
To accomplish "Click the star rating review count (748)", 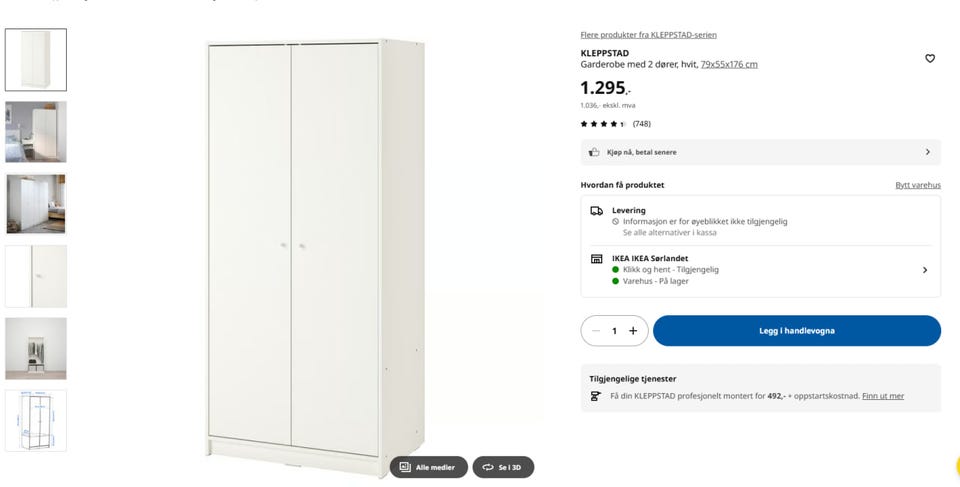I will click(642, 124).
